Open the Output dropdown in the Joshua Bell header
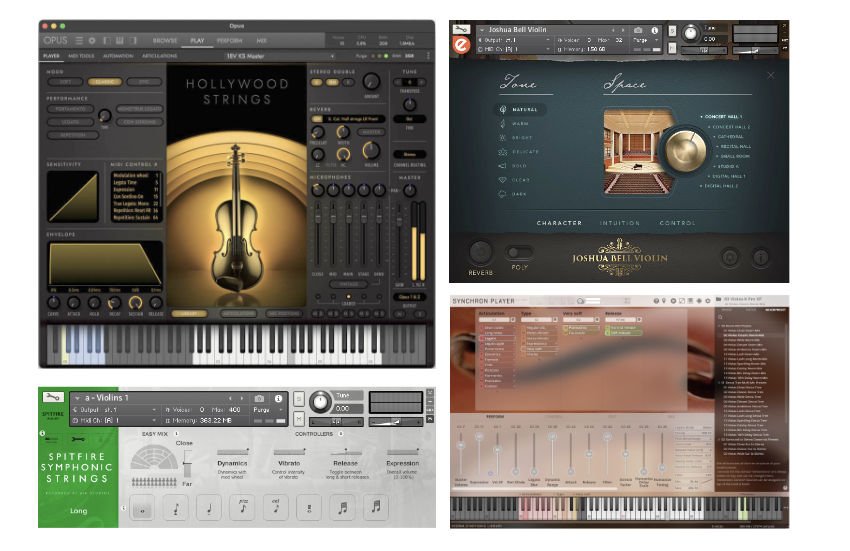 (514, 40)
